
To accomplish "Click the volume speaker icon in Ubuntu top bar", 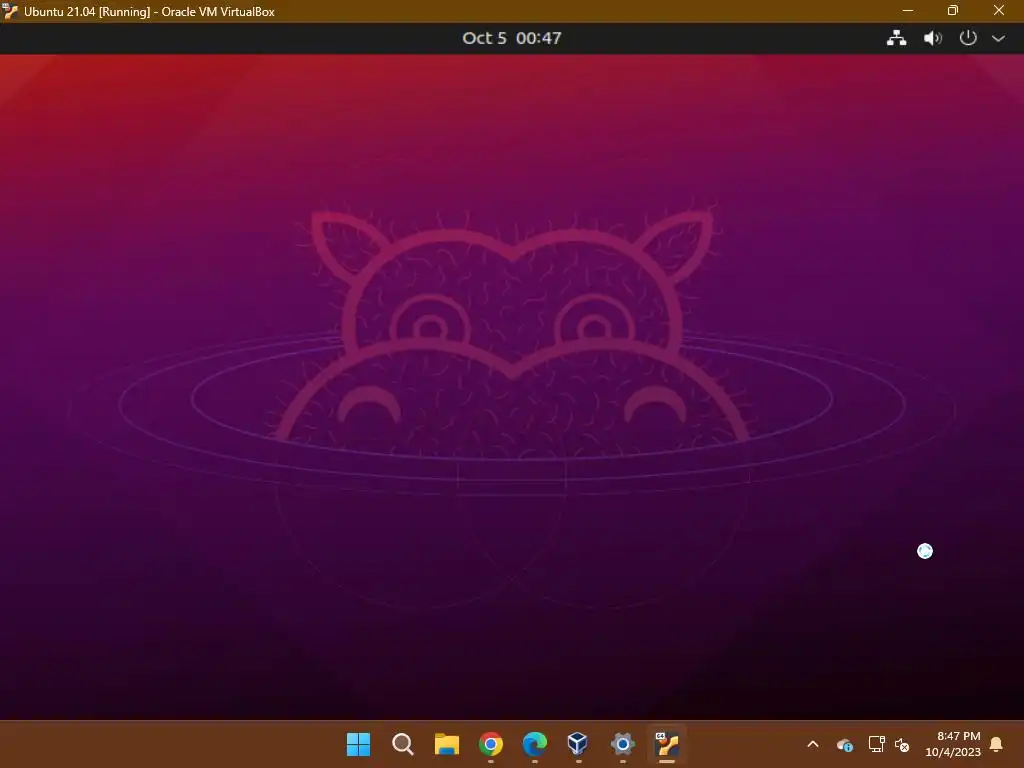I will click(x=932, y=38).
